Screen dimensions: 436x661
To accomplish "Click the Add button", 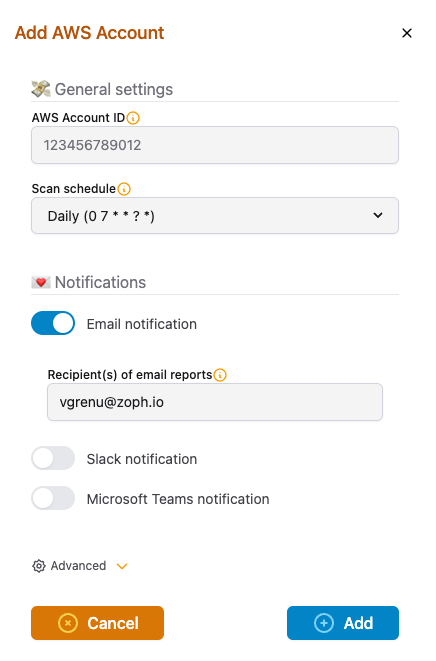I will pos(343,623).
